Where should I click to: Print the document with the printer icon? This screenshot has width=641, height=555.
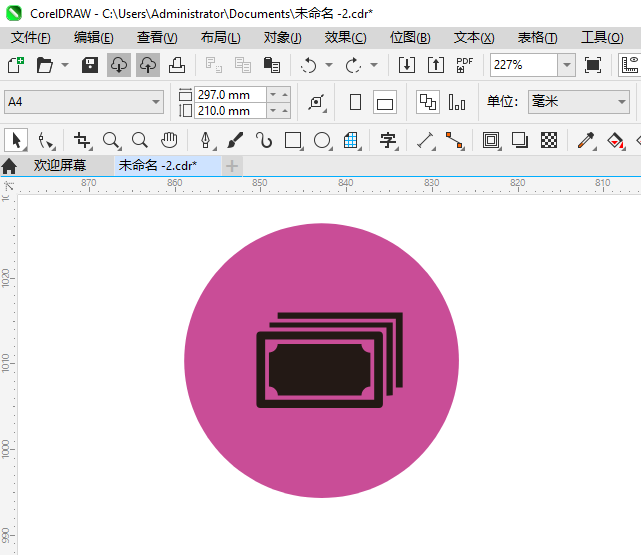pyautogui.click(x=177, y=65)
